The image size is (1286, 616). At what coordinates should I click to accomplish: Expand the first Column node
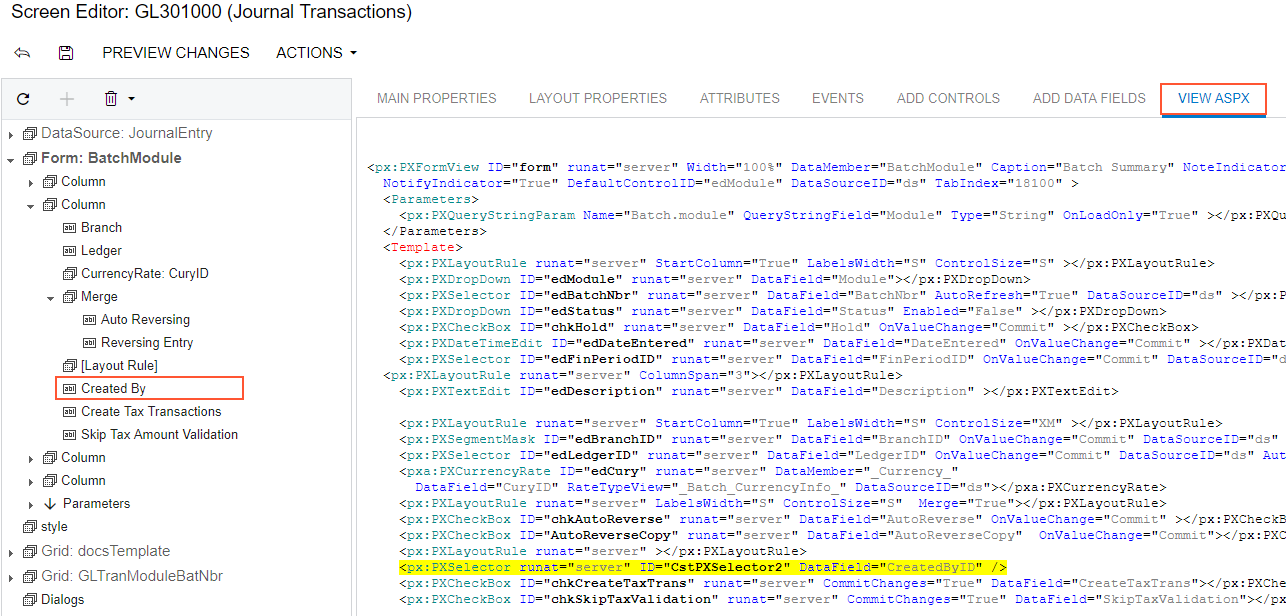click(x=30, y=182)
